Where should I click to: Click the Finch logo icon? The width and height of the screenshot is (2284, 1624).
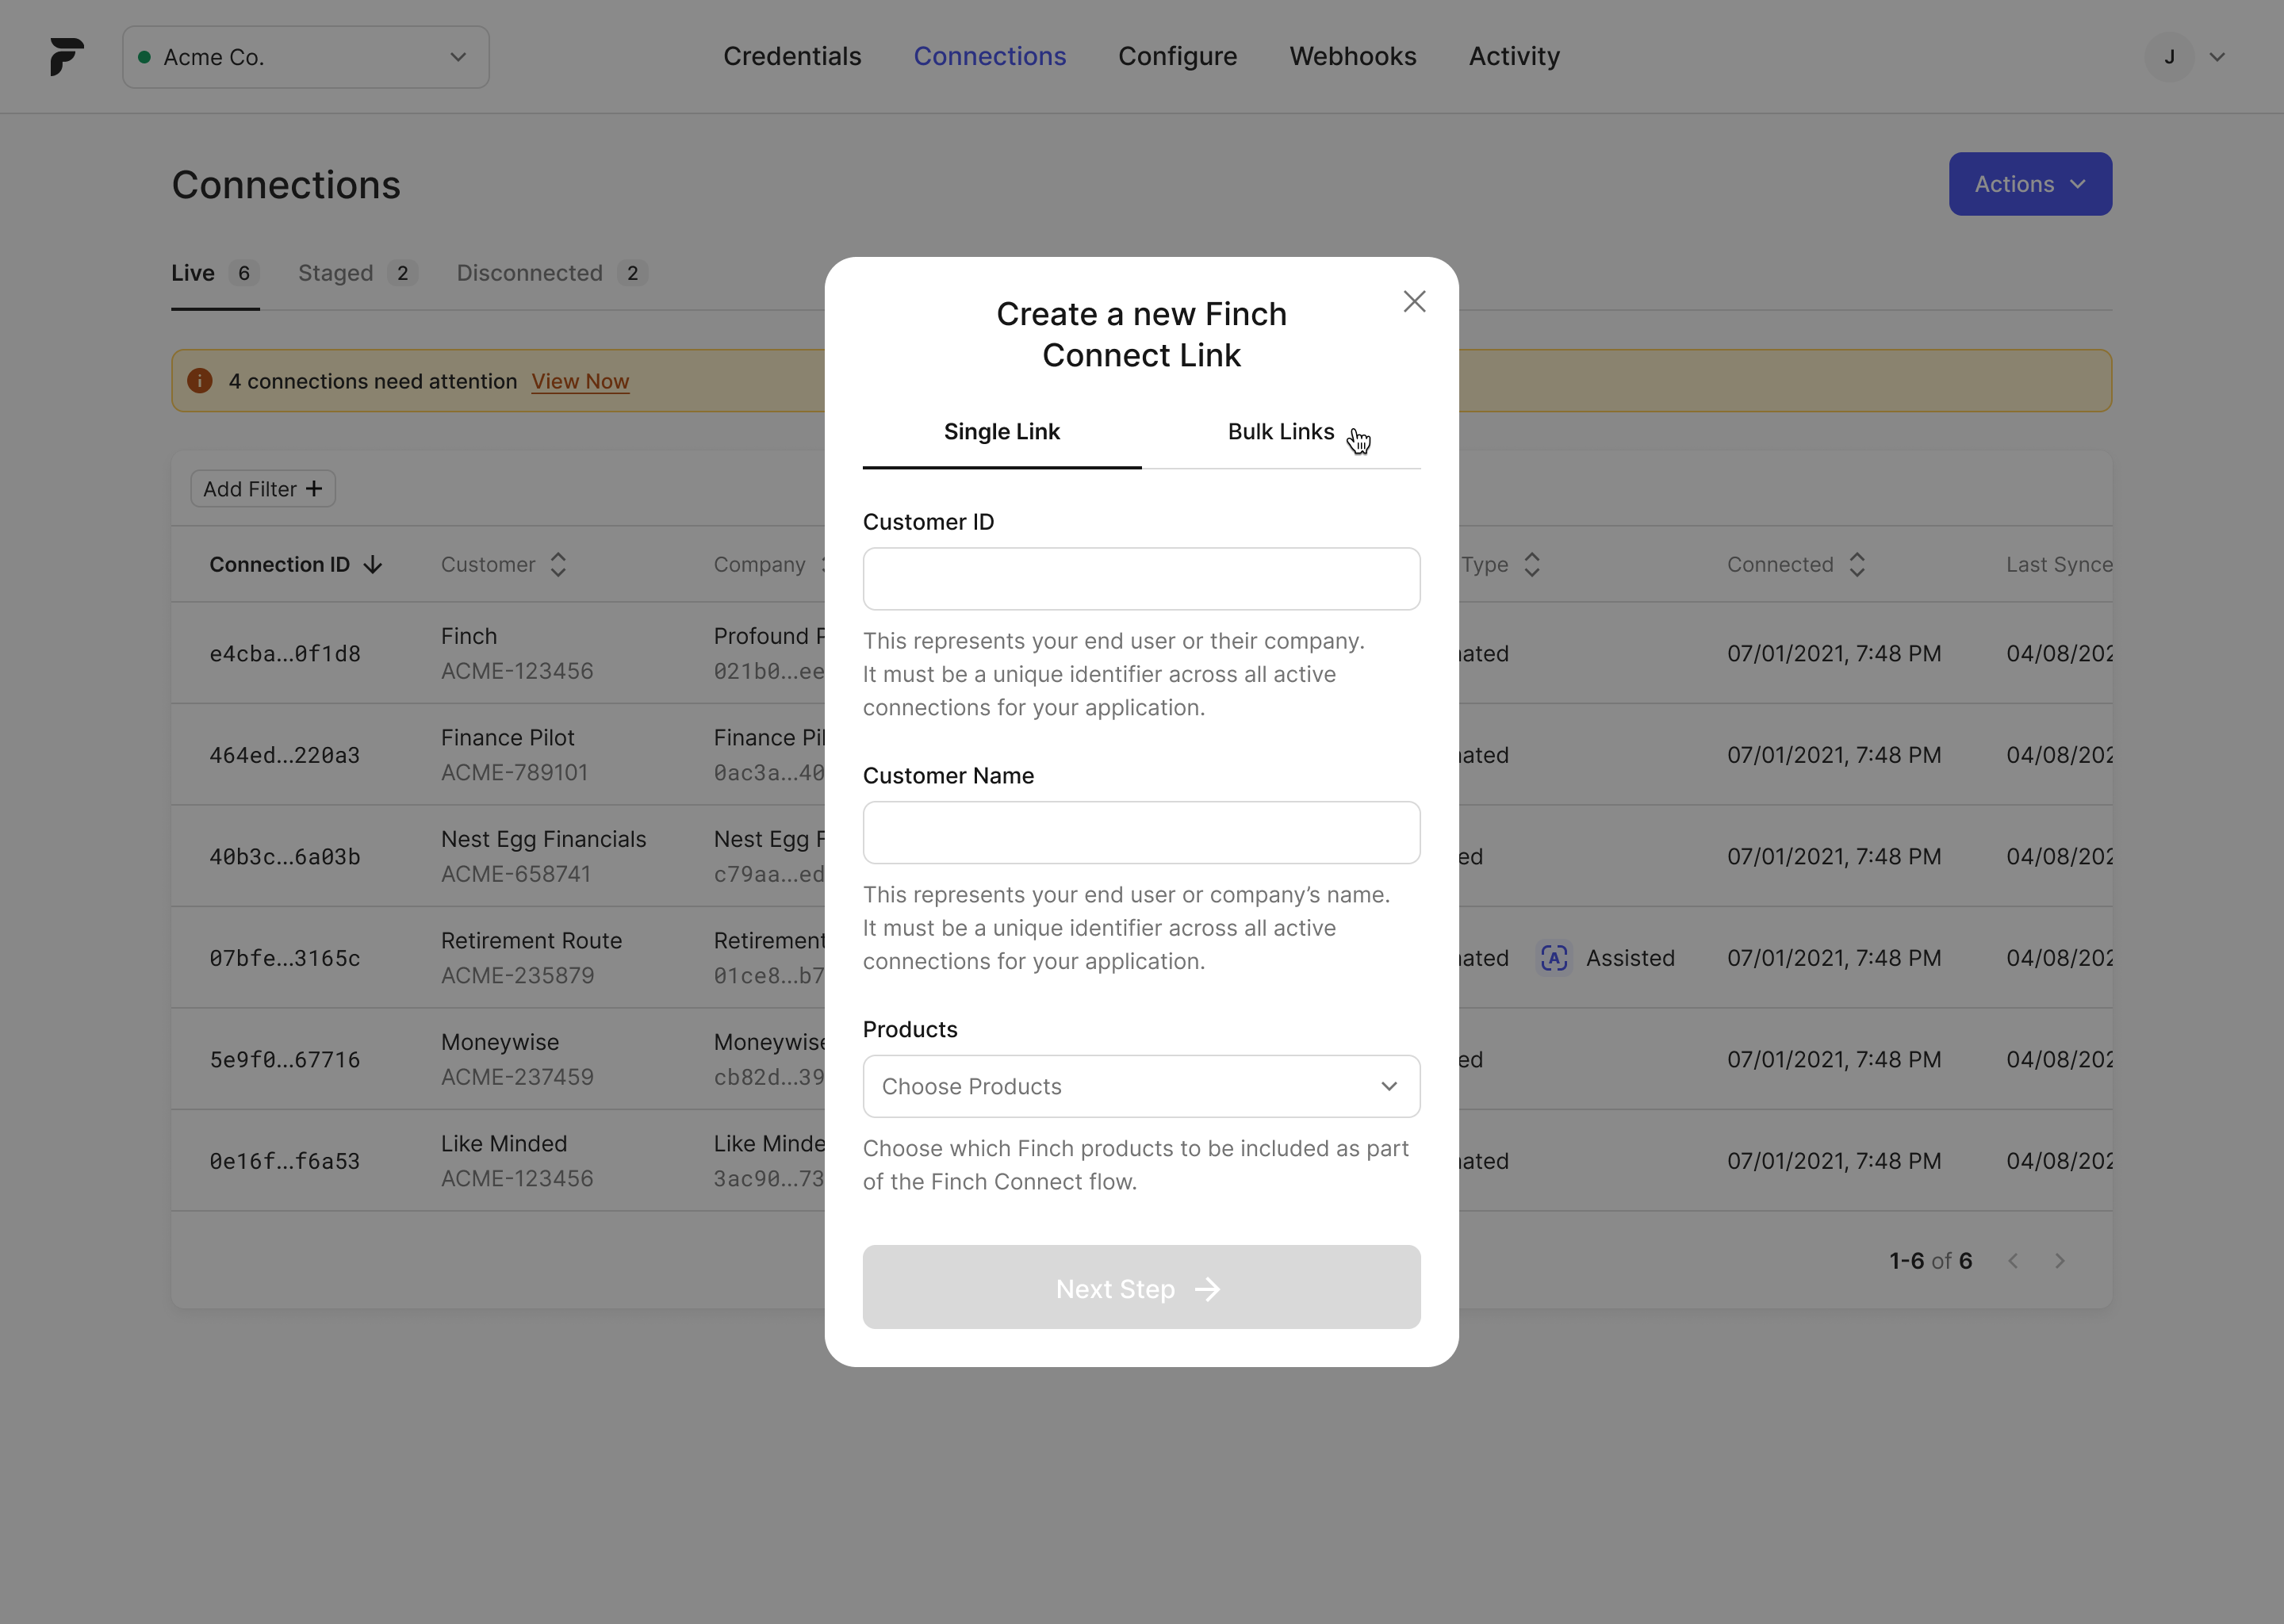tap(67, 57)
